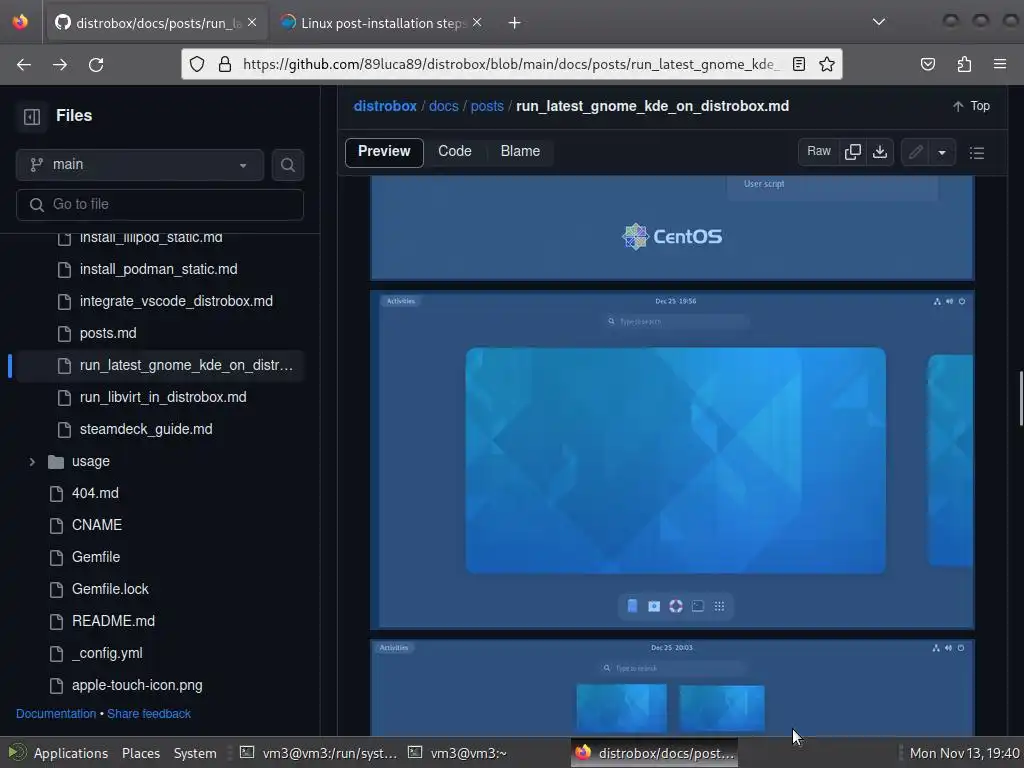
Task: Open posts.md in file tree
Action: [108, 333]
